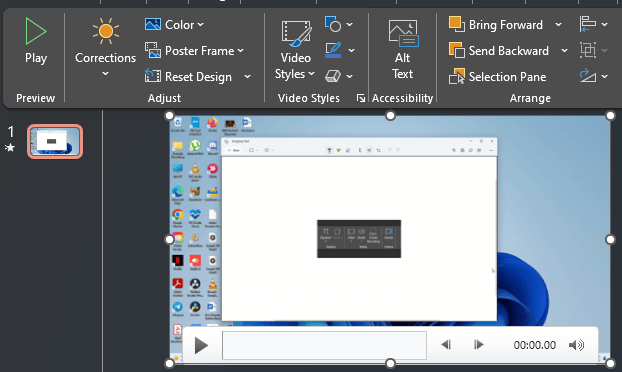The height and width of the screenshot is (372, 622).
Task: Expand the Reset Design arrow options
Action: click(248, 77)
